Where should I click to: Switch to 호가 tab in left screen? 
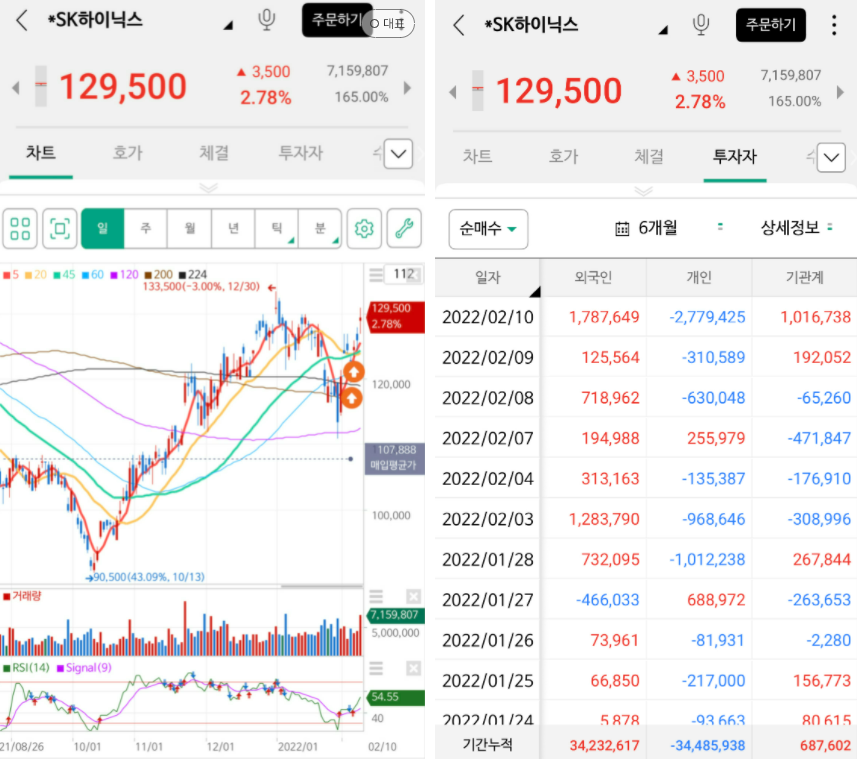pos(128,153)
